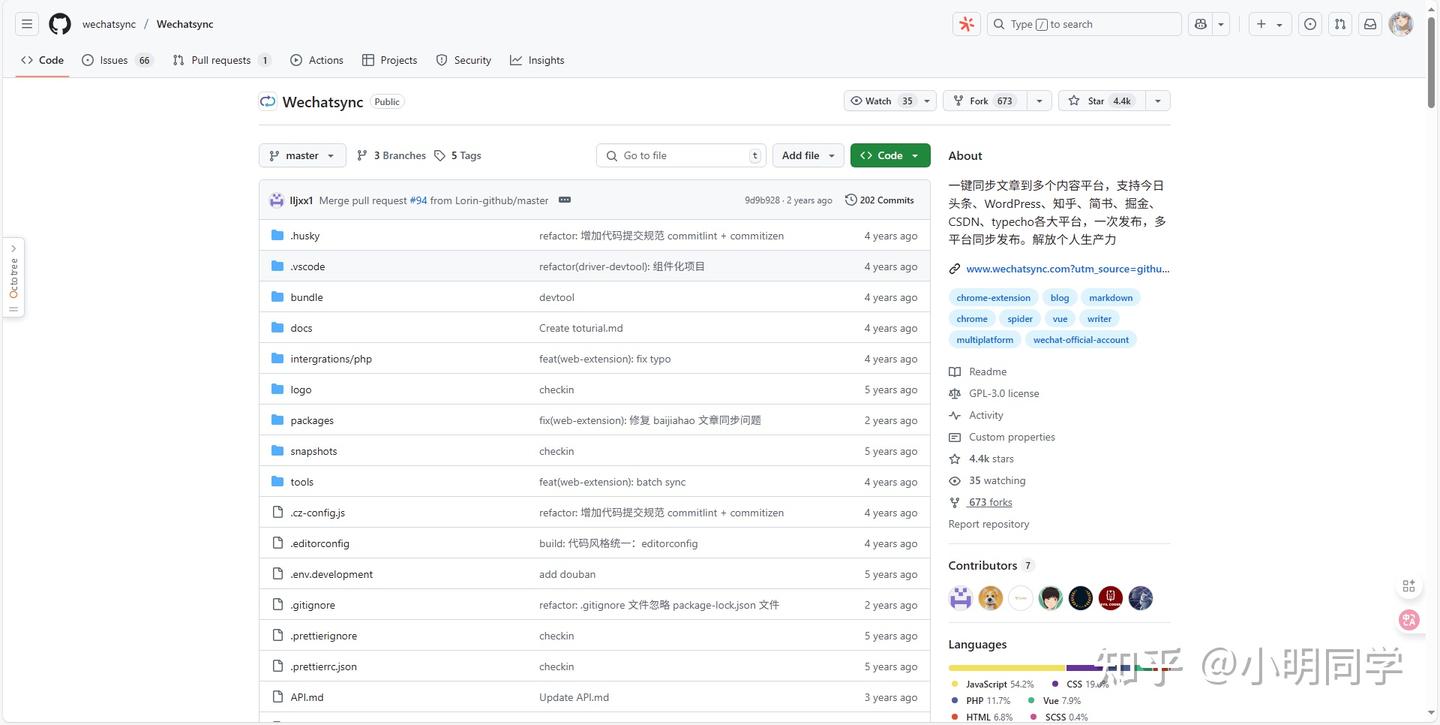Click the repository link globe icon
This screenshot has width=1440, height=725.
pyautogui.click(x=953, y=268)
